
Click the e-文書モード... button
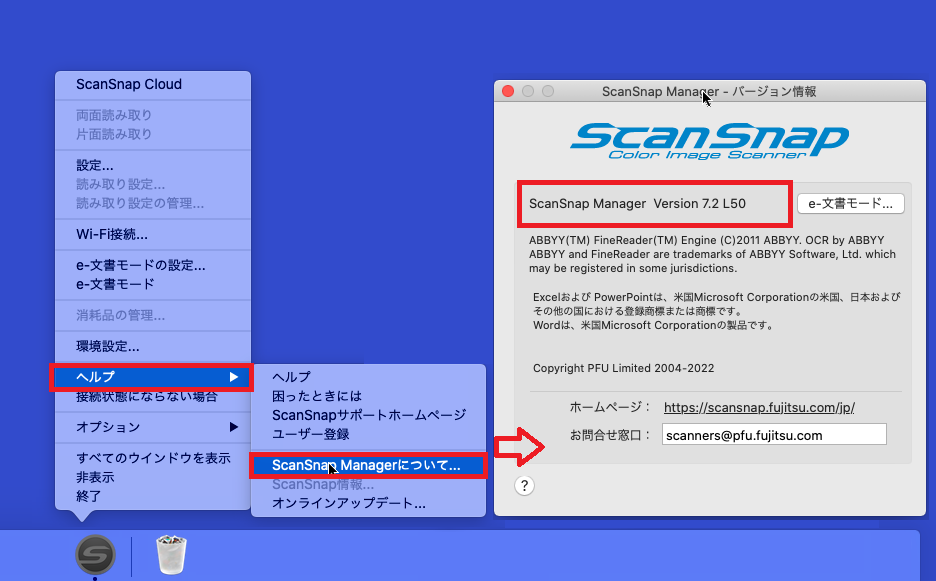(x=851, y=204)
